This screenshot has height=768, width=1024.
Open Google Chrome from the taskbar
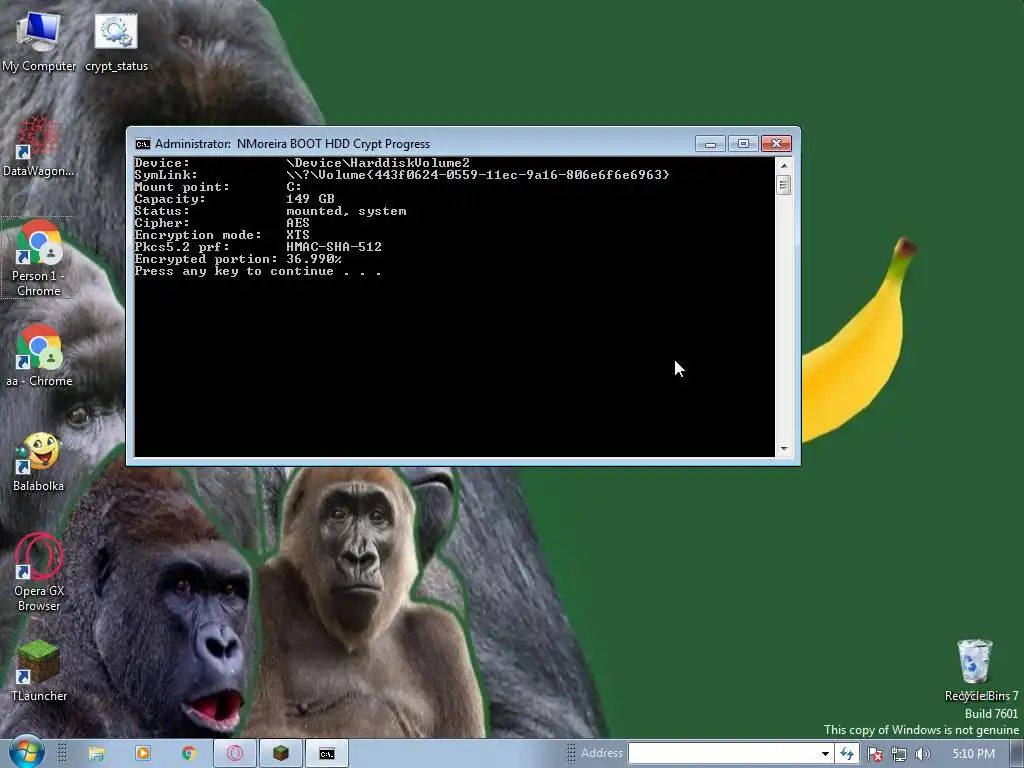189,754
